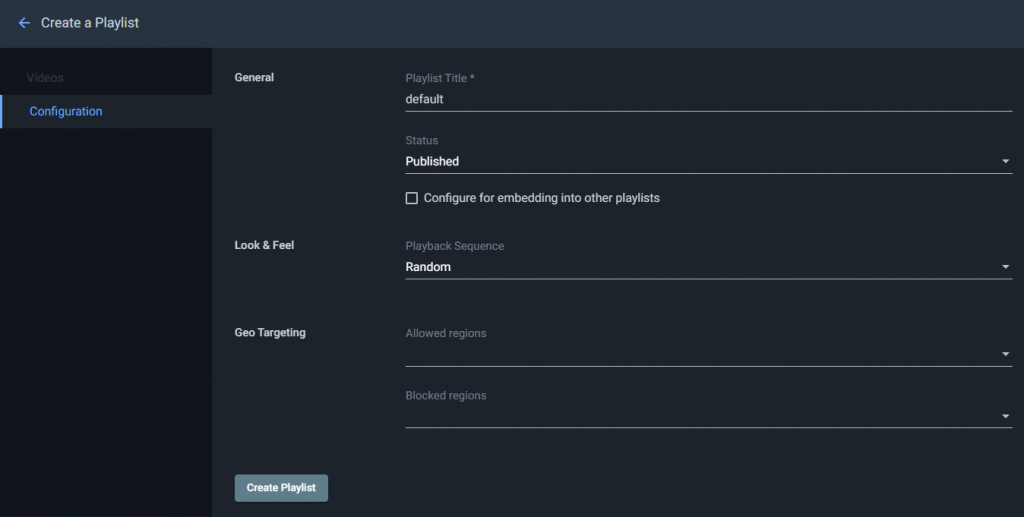Click the Allowed regions arrow icon
The width and height of the screenshot is (1024, 517).
pos(1005,354)
